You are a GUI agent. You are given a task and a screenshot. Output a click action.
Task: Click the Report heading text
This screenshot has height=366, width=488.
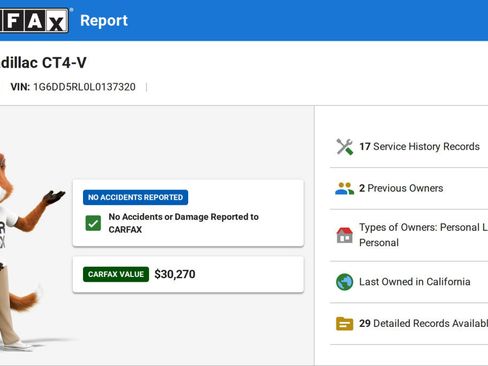pyautogui.click(x=104, y=21)
